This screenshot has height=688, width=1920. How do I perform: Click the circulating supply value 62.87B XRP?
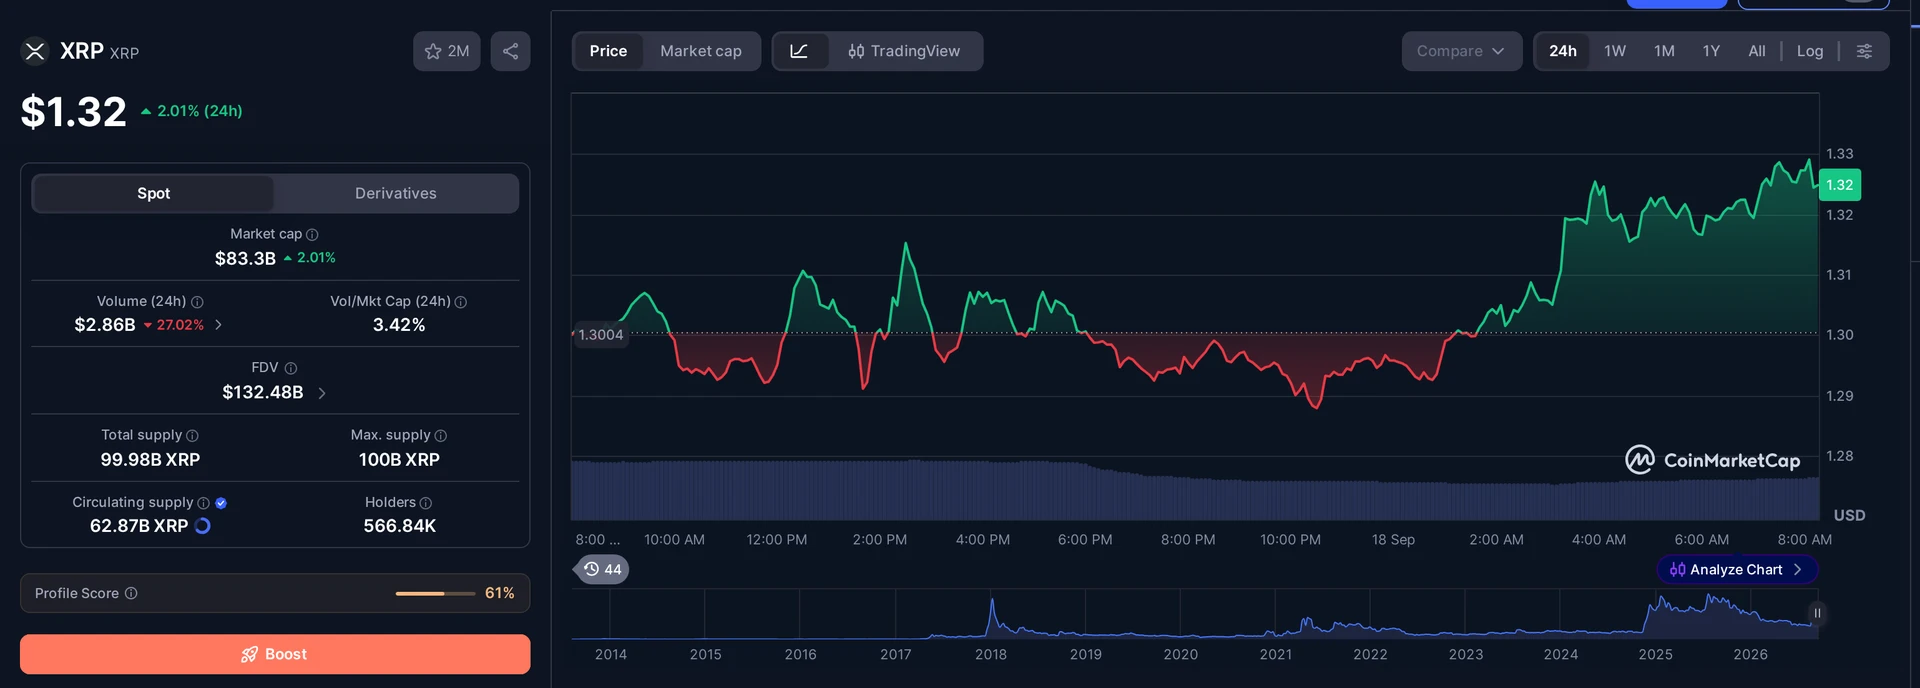139,526
